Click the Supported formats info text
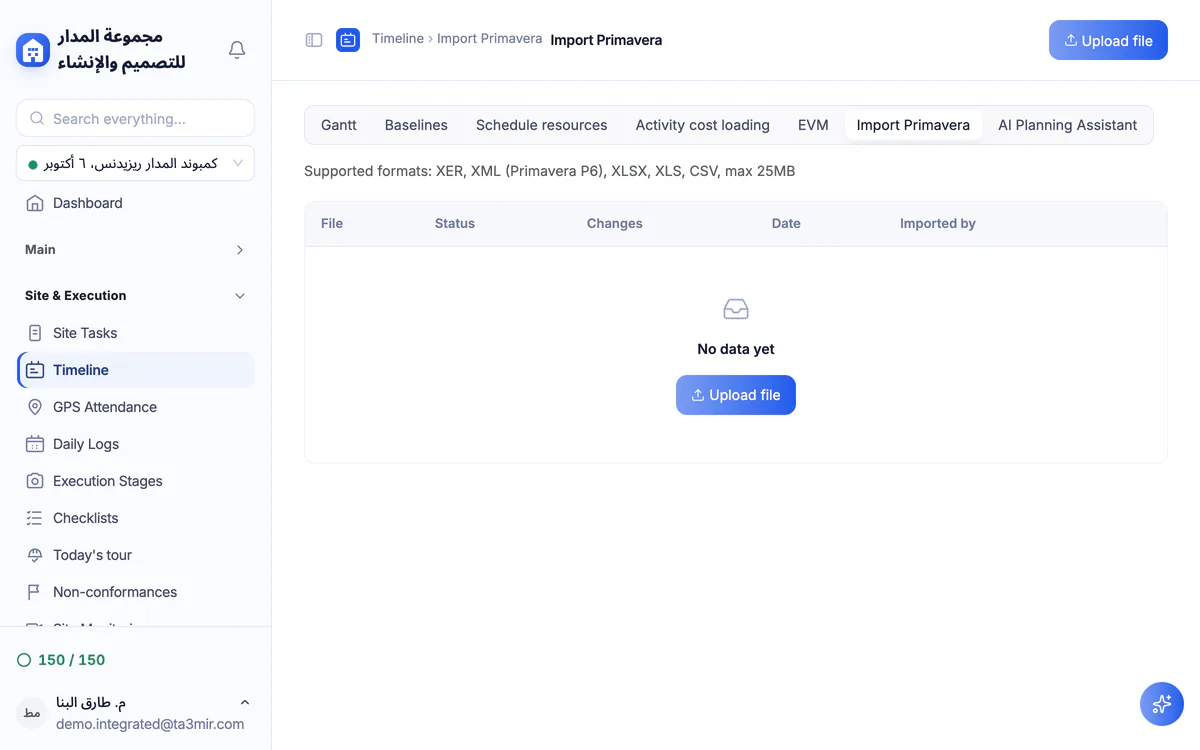 pos(550,171)
